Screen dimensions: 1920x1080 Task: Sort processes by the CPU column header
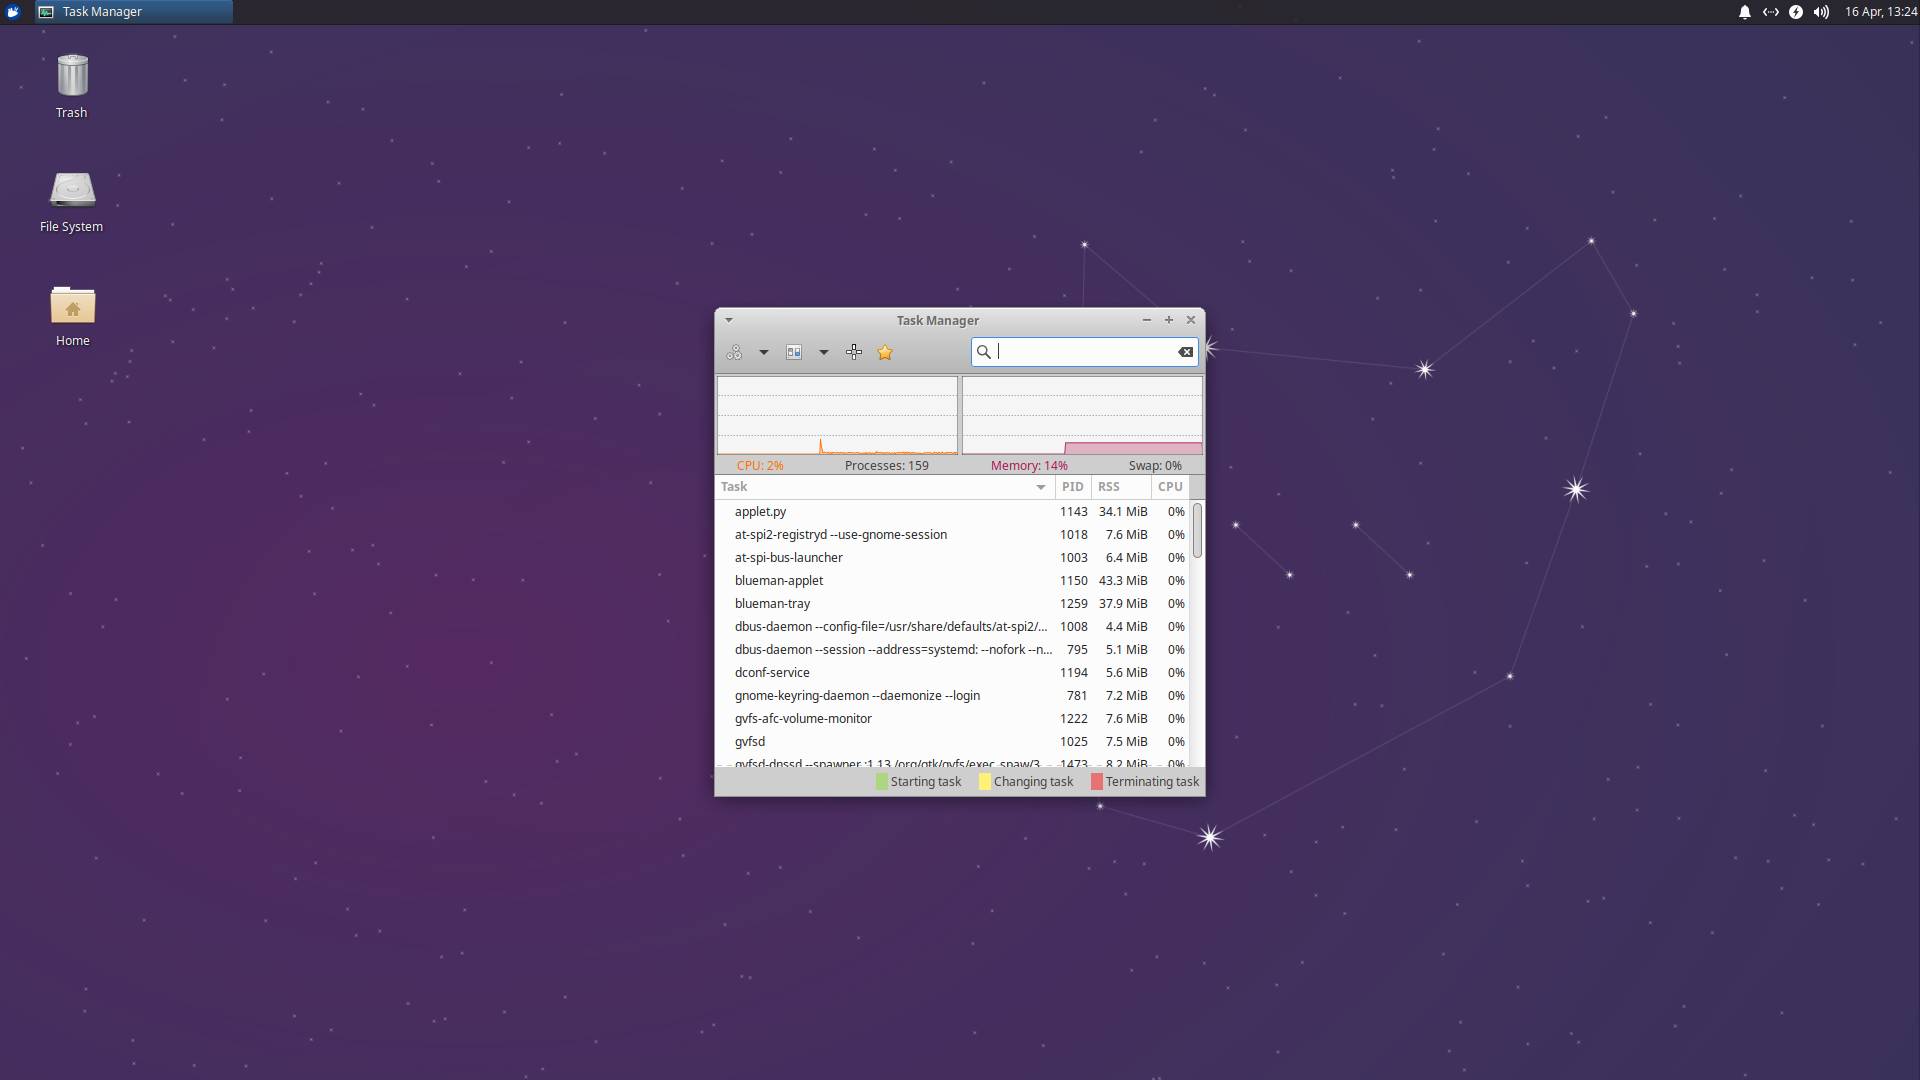pyautogui.click(x=1170, y=487)
